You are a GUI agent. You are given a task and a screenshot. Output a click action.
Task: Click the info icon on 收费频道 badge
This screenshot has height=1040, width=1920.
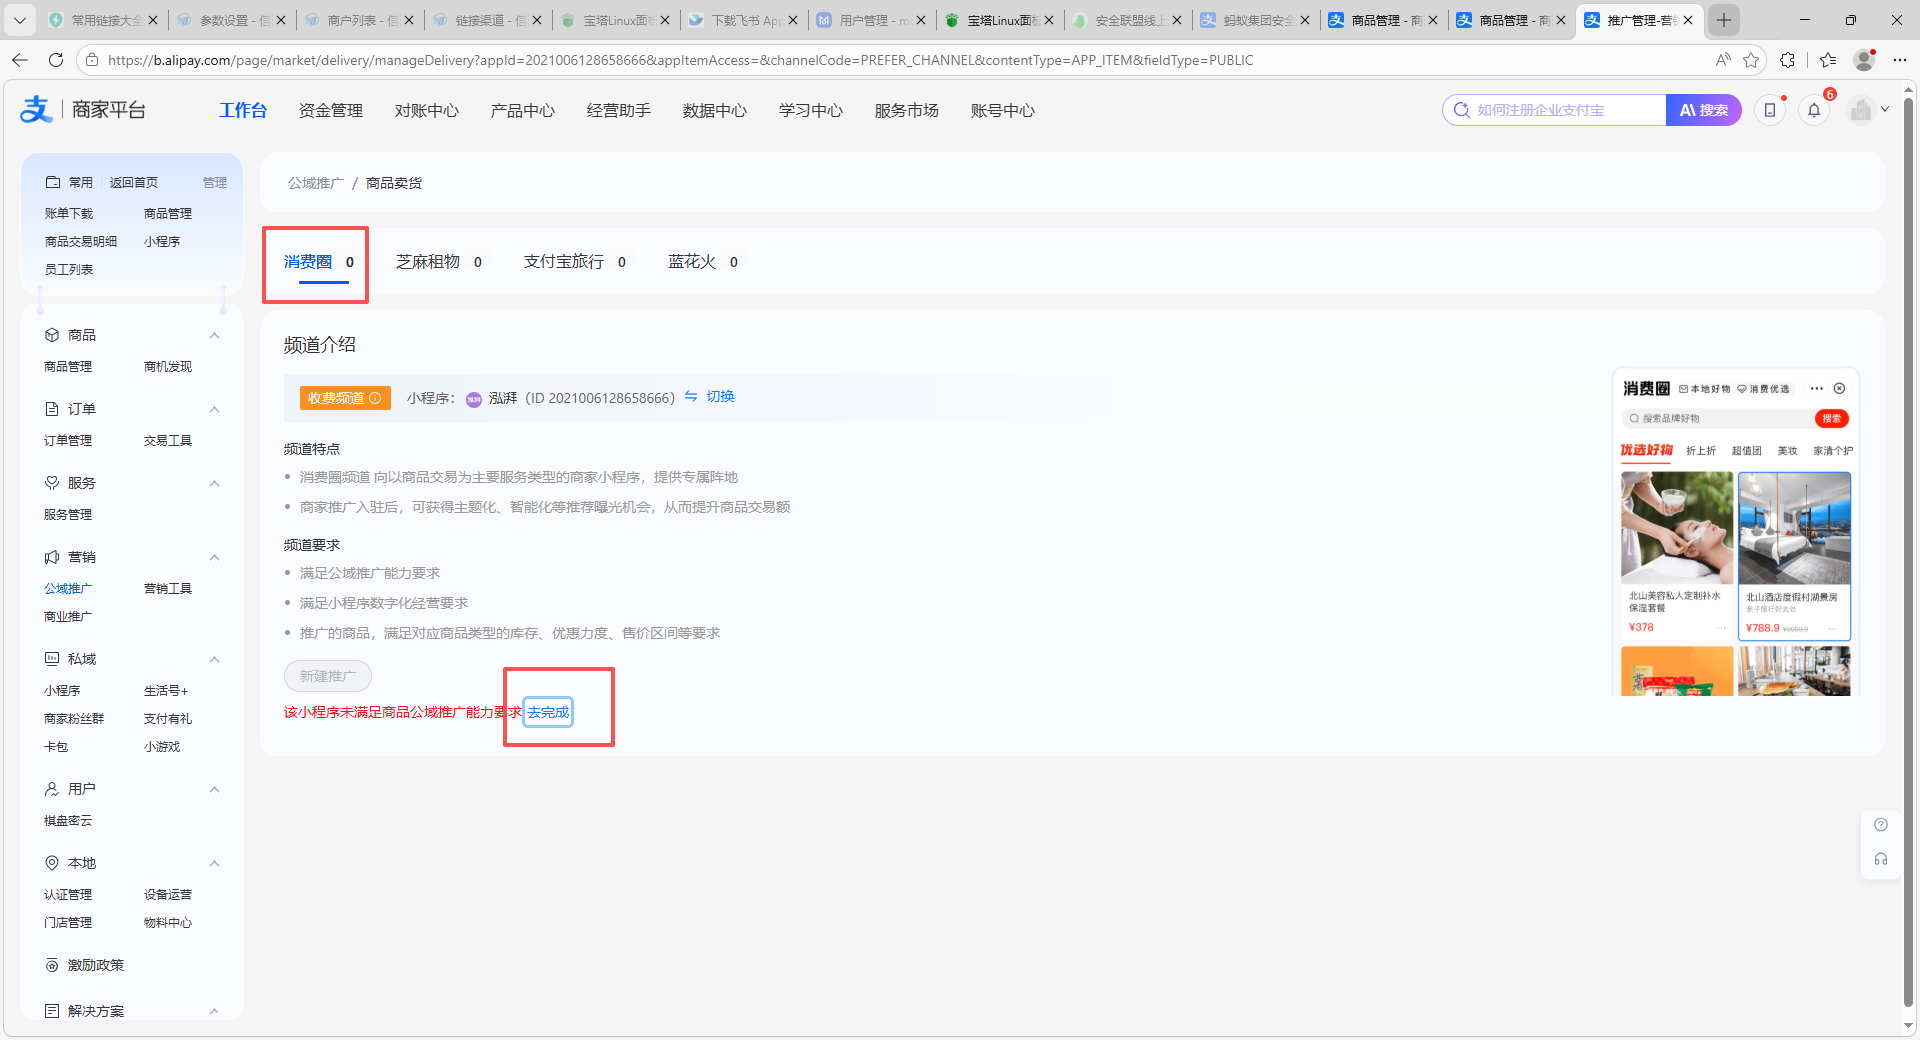tap(376, 398)
